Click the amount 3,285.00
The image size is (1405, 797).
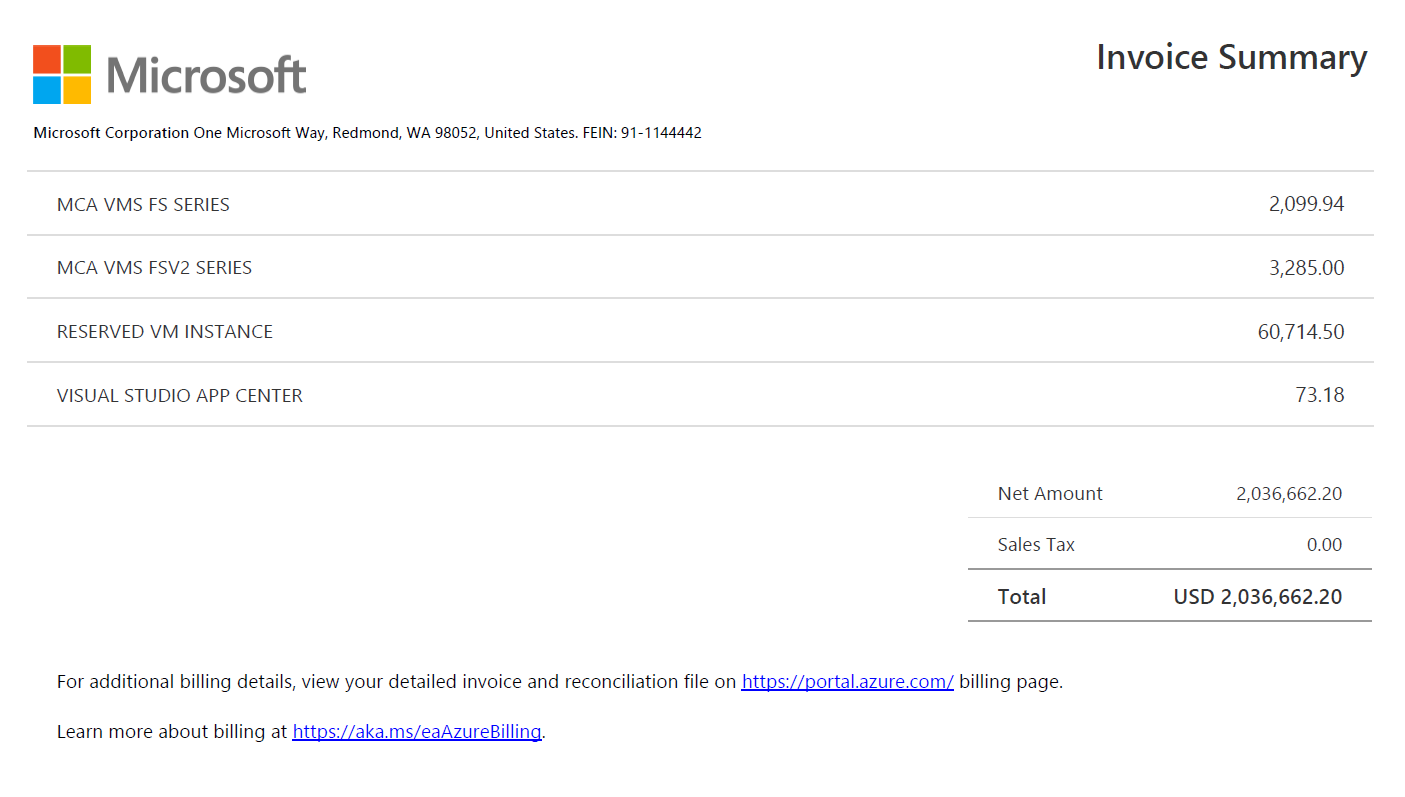coord(1307,268)
